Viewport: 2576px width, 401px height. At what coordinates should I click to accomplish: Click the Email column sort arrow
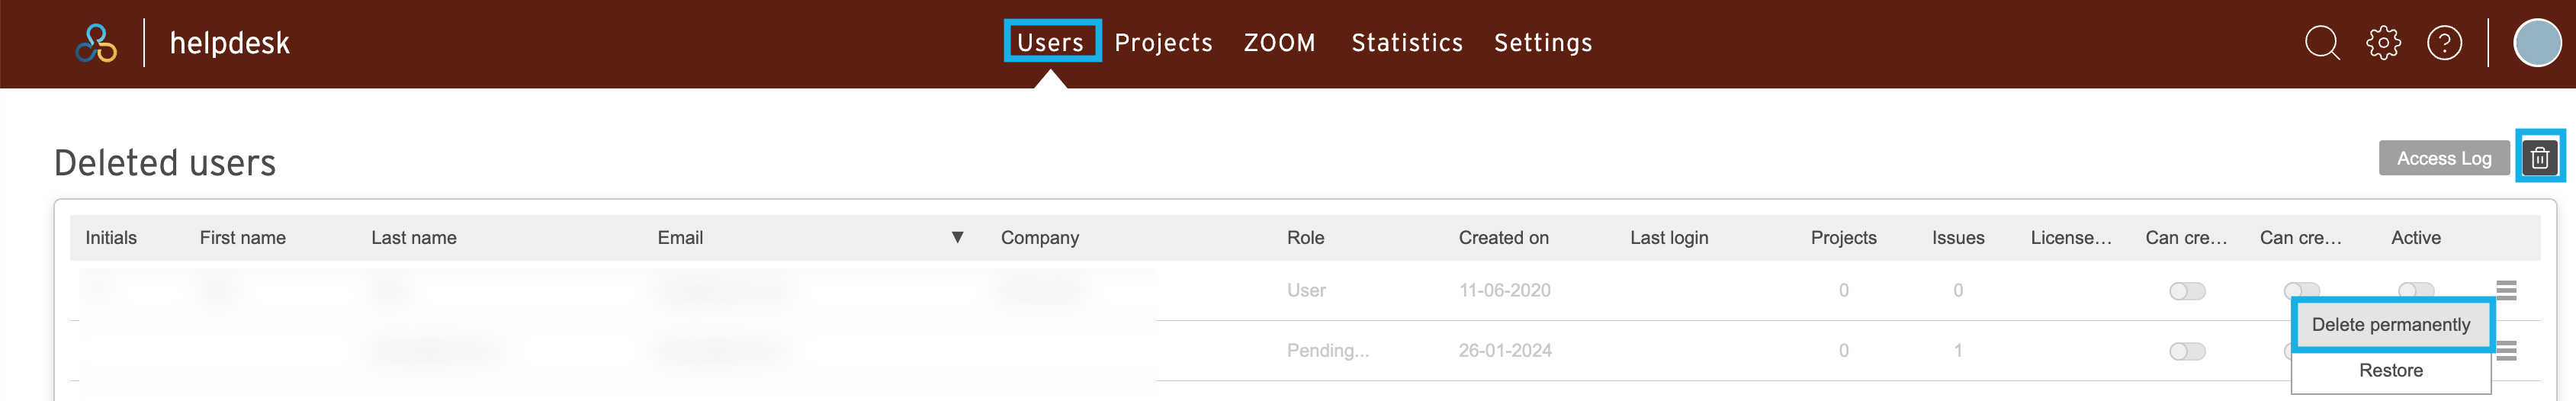(x=957, y=237)
